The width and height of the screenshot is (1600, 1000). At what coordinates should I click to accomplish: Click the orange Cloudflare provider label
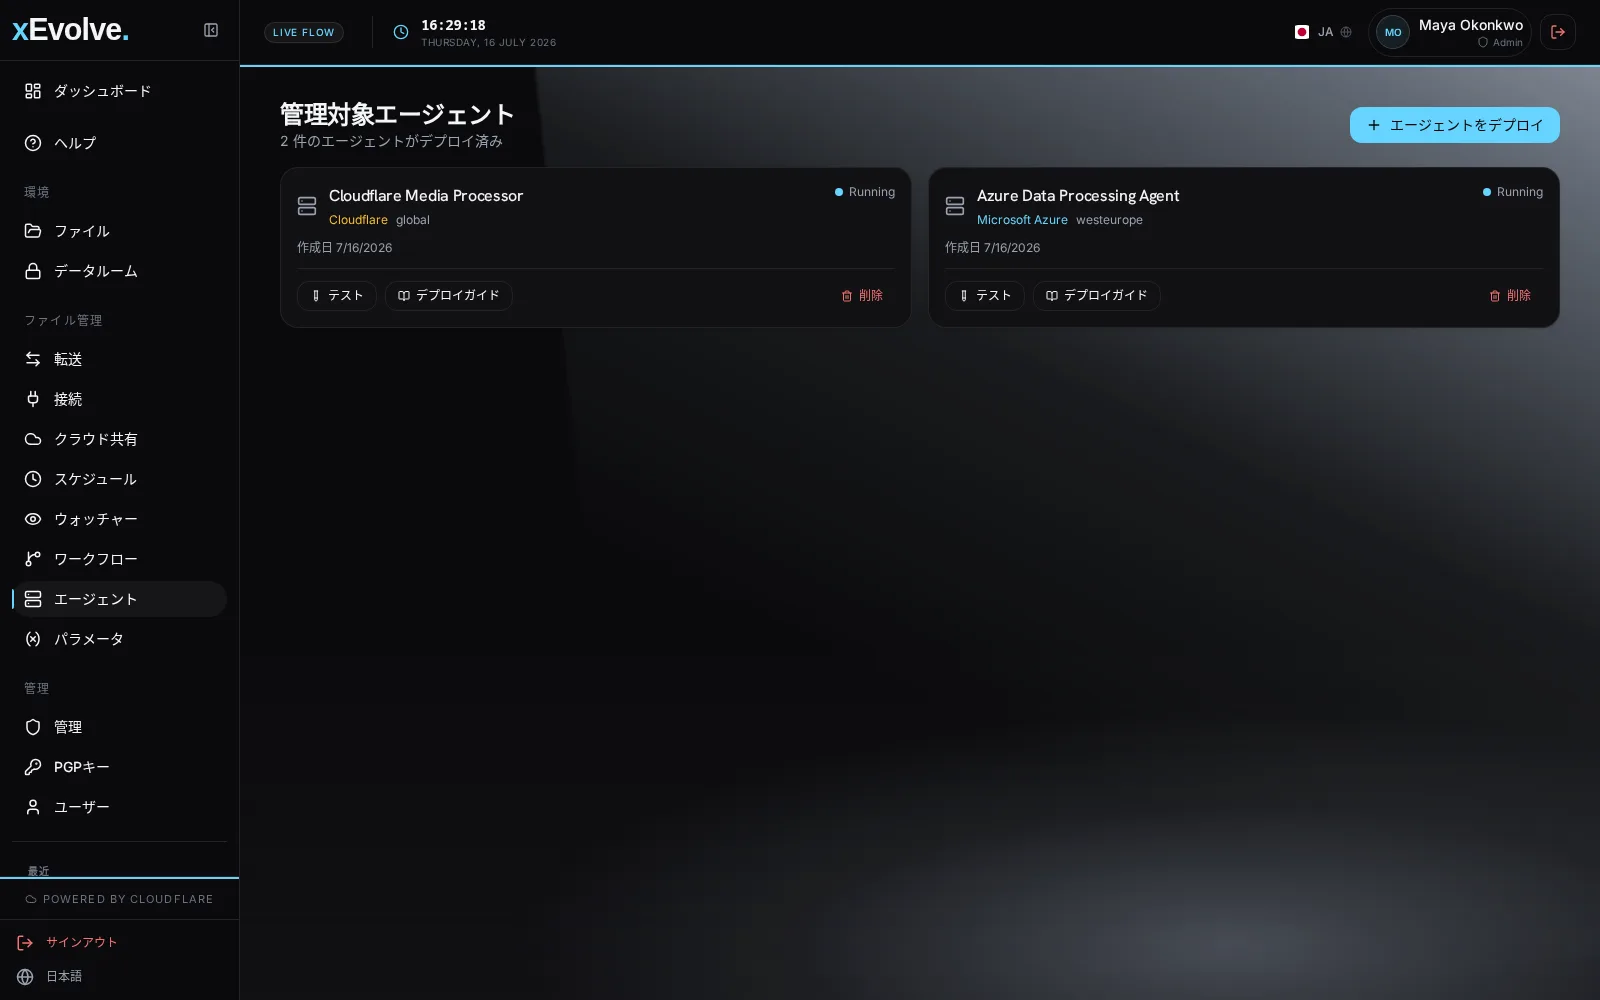click(358, 220)
